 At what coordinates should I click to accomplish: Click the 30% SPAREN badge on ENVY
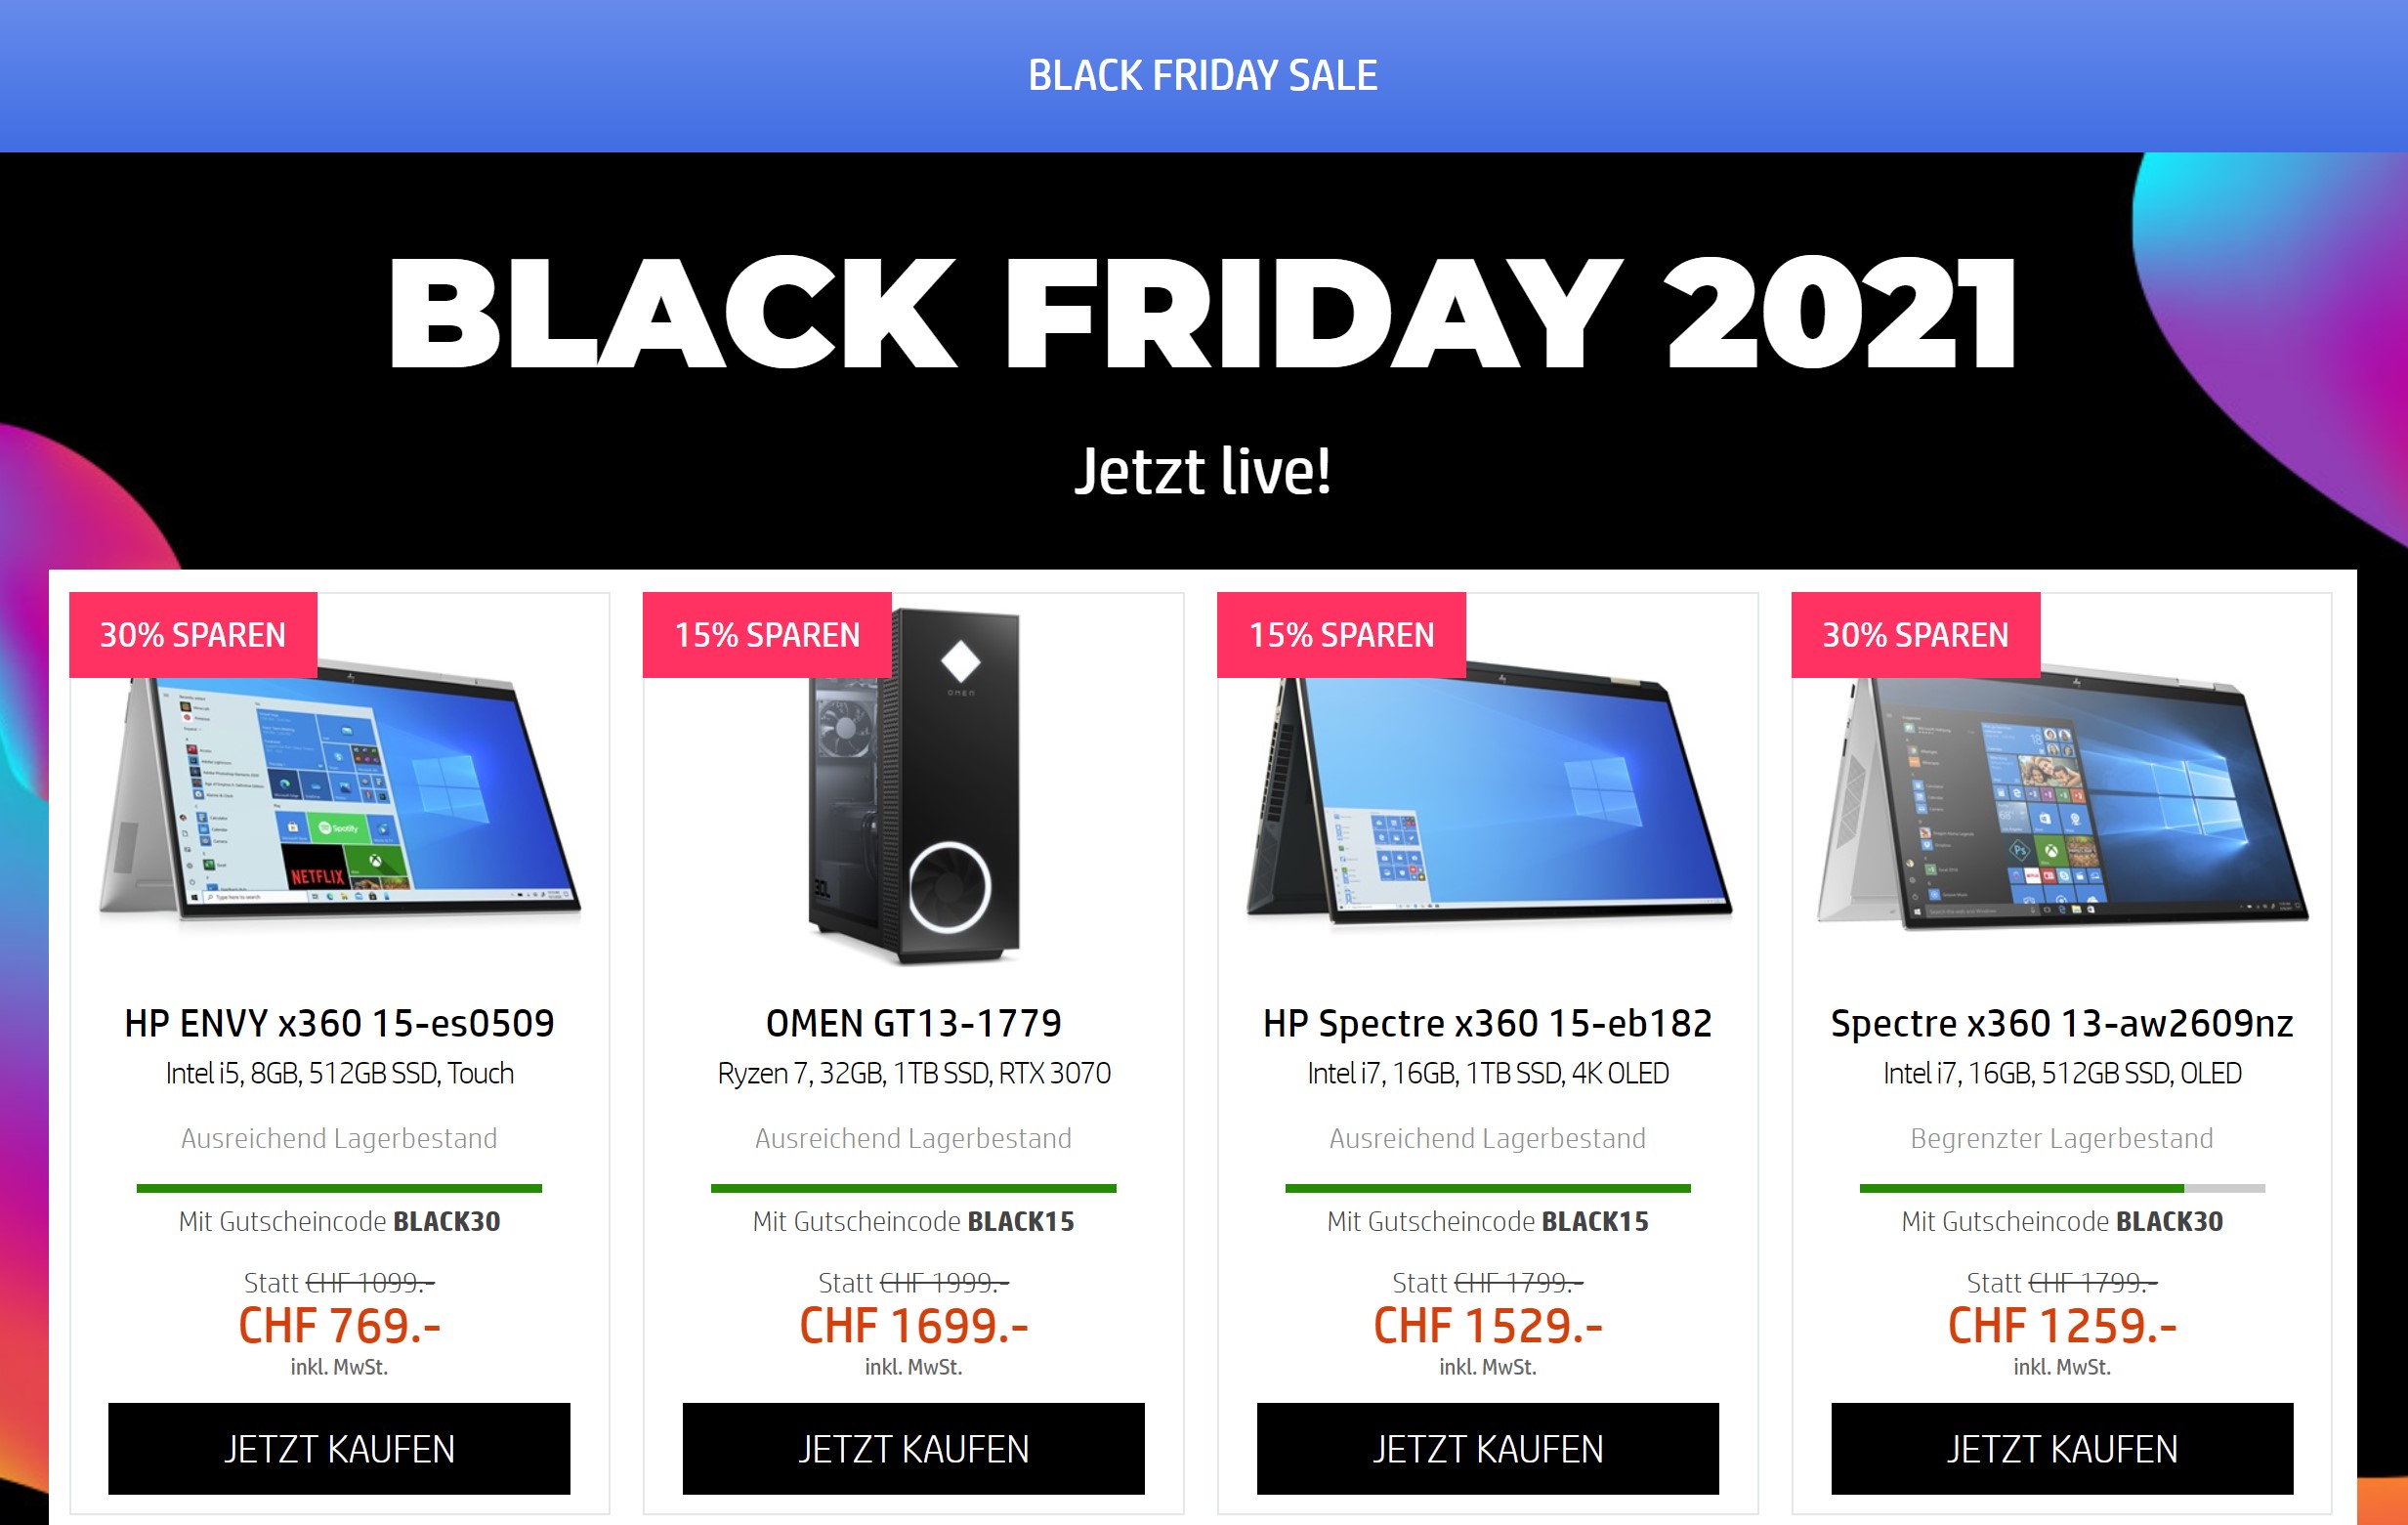[x=193, y=635]
